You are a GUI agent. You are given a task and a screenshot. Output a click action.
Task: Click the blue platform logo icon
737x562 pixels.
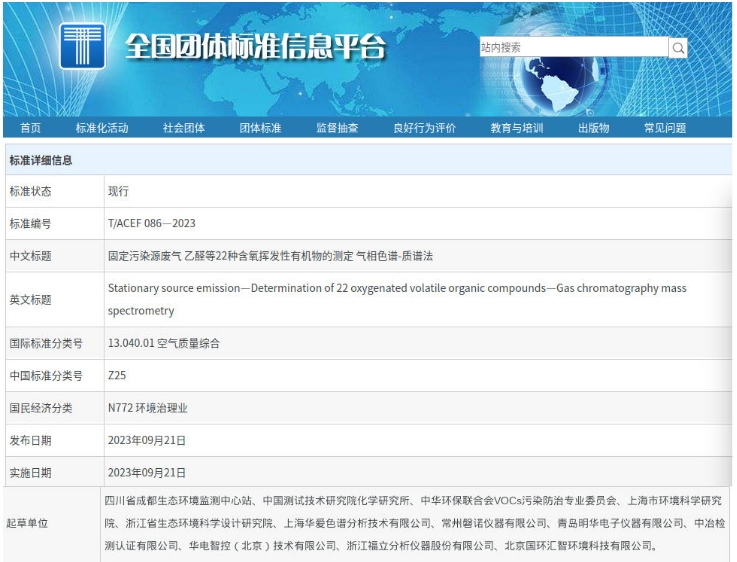click(x=82, y=45)
